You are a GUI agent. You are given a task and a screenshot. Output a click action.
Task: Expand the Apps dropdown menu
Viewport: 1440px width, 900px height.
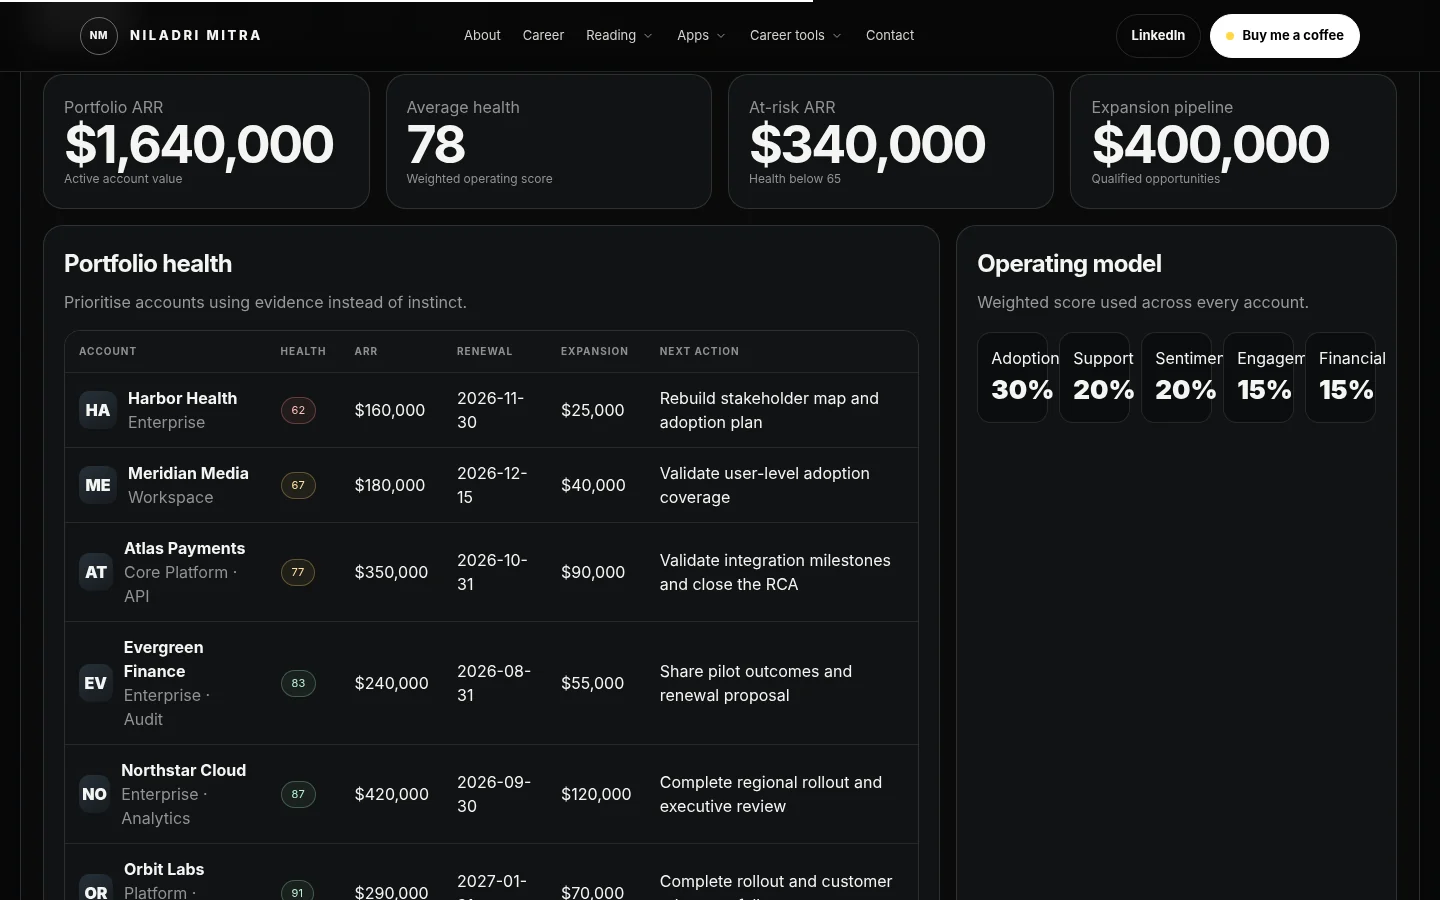pyautogui.click(x=701, y=35)
